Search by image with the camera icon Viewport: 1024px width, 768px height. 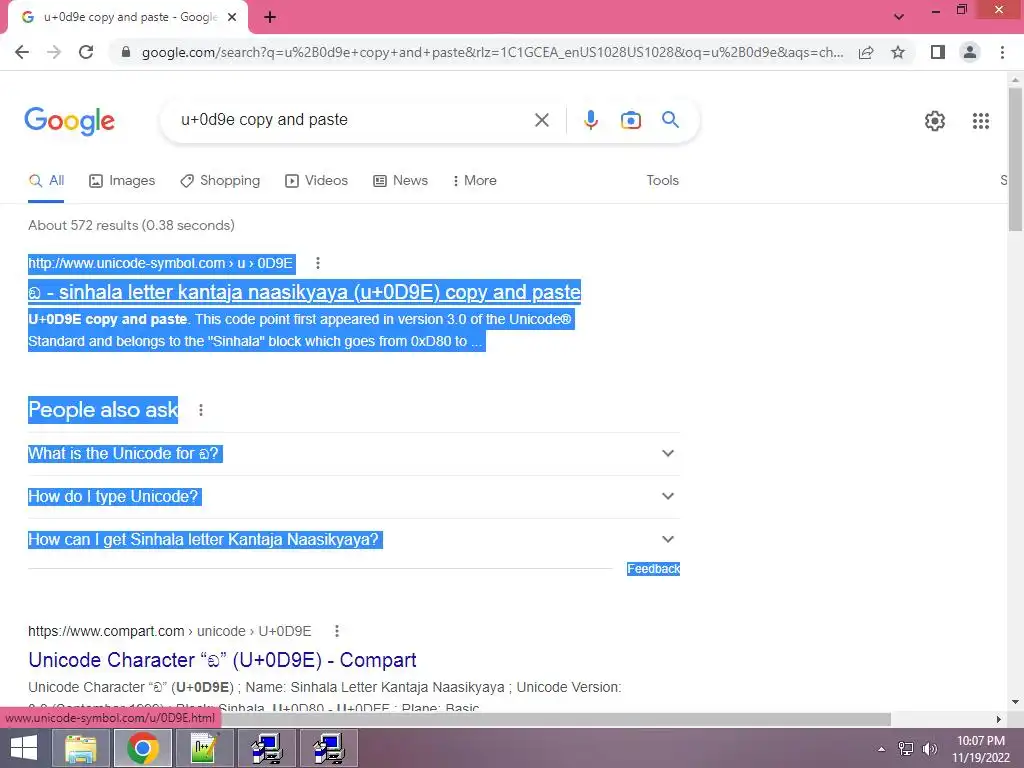pos(630,120)
